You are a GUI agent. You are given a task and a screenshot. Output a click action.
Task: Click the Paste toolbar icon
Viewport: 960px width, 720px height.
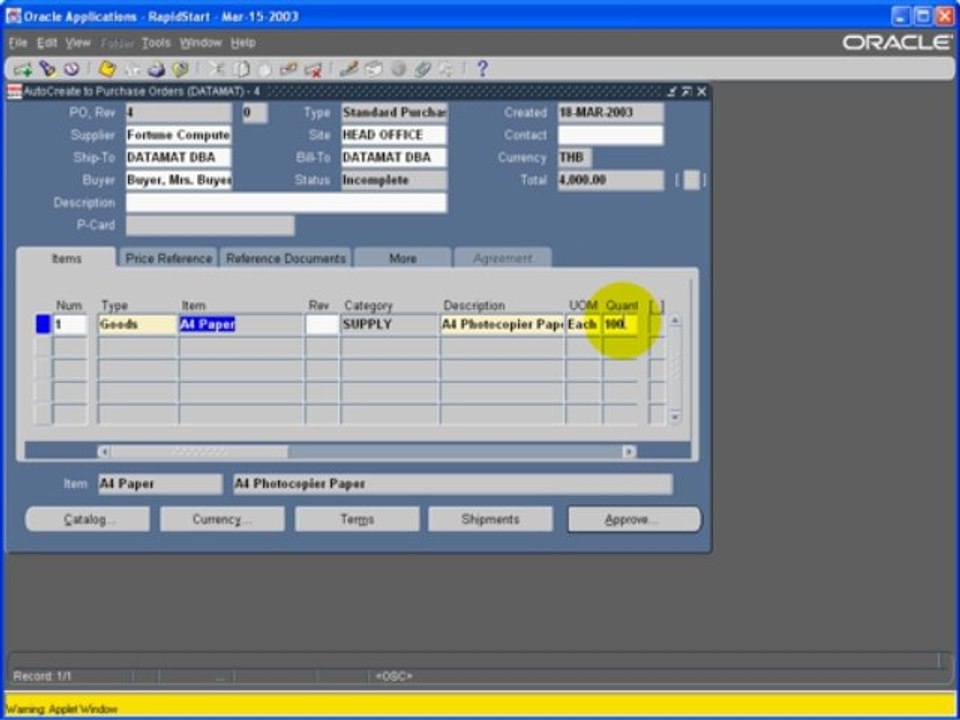click(x=264, y=69)
